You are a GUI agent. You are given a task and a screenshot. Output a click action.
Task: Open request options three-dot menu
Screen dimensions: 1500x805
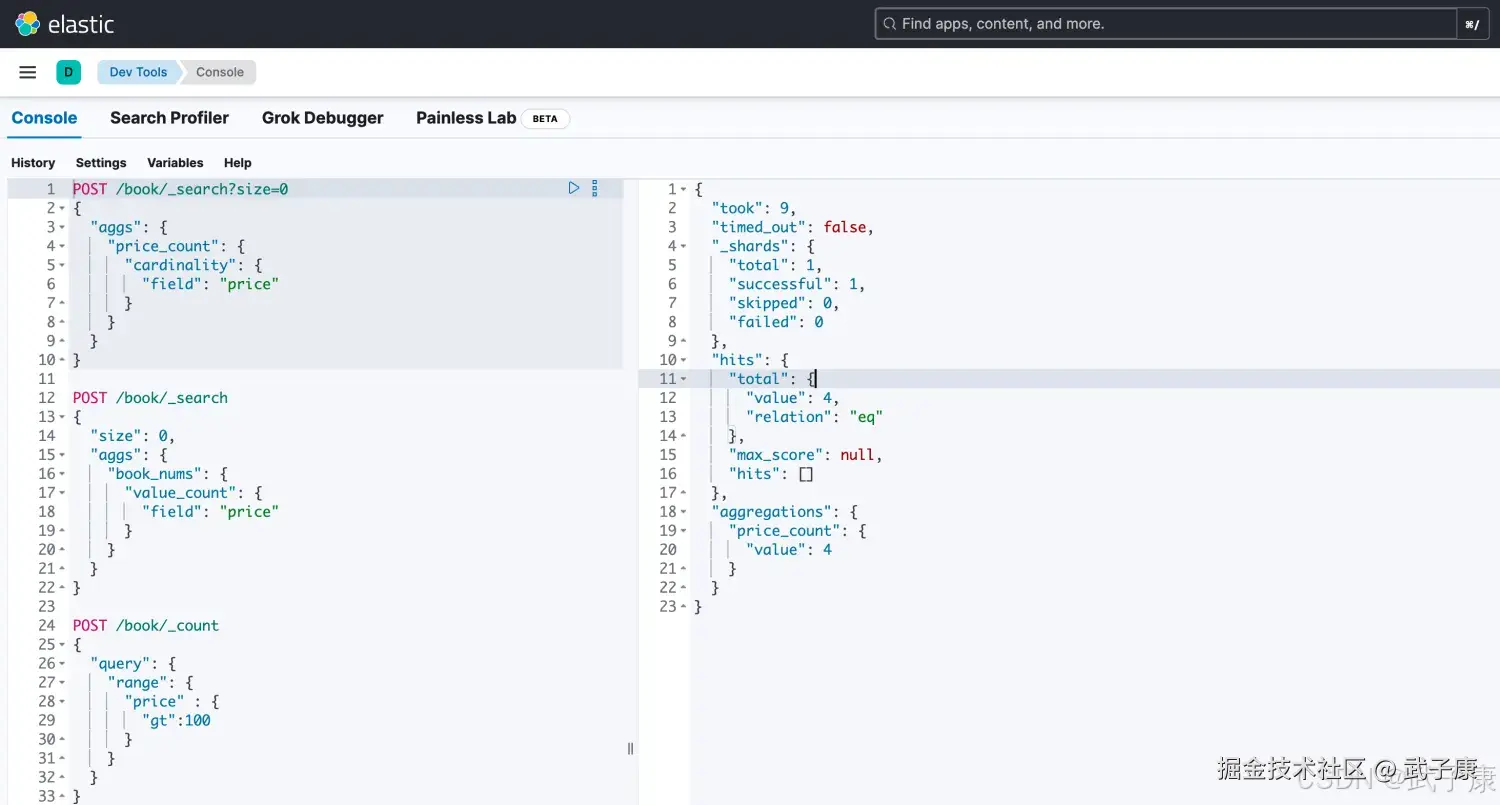click(595, 188)
